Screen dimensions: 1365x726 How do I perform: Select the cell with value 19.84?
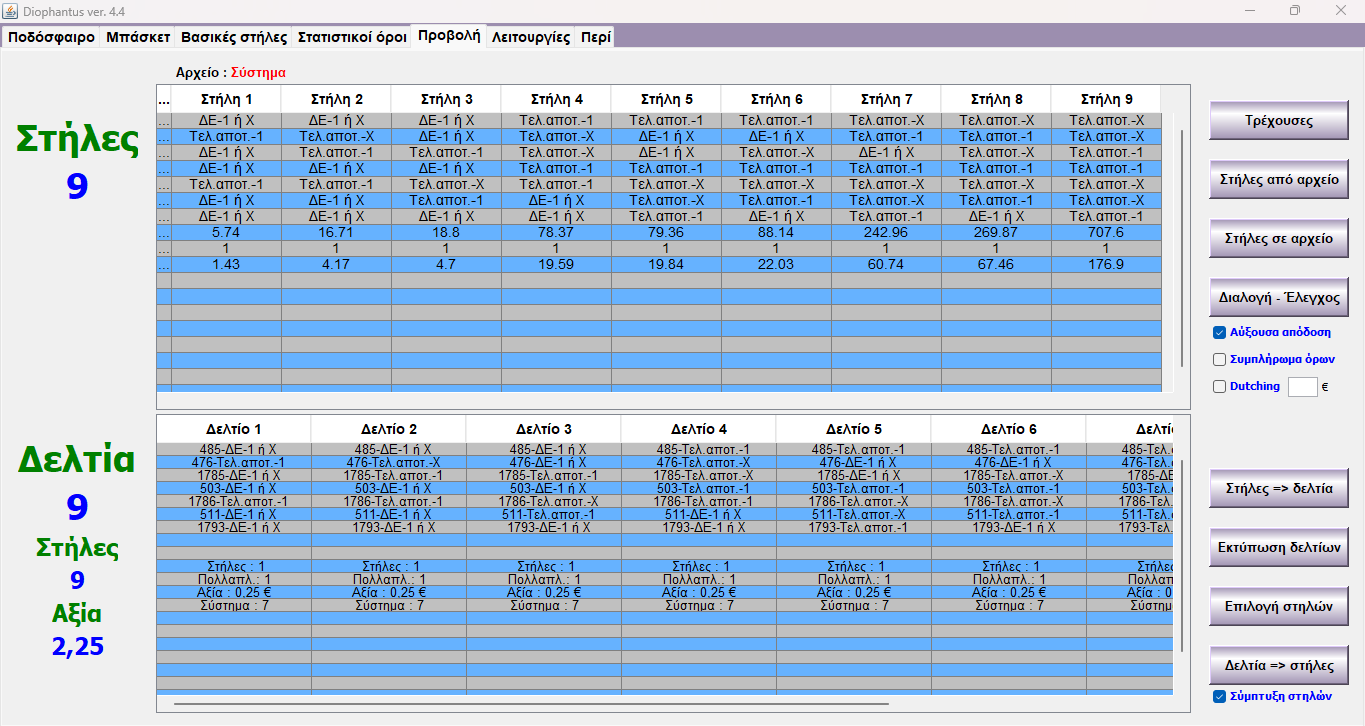point(666,264)
